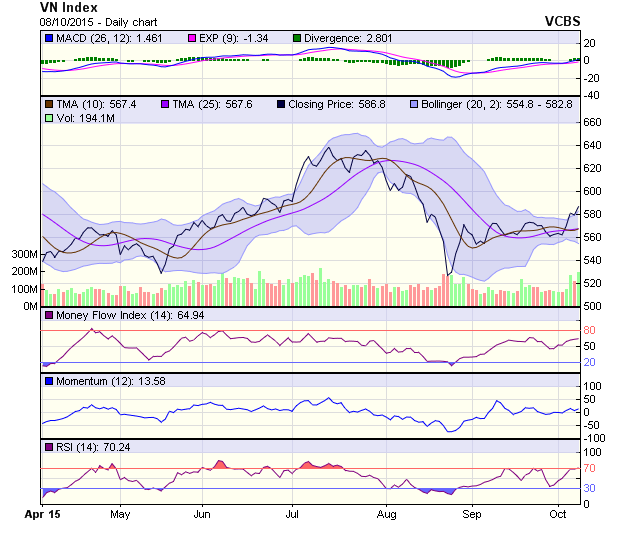Select the purple TMA (25) legend swatch
Viewport: 620px width, 535px height.
[x=165, y=103]
